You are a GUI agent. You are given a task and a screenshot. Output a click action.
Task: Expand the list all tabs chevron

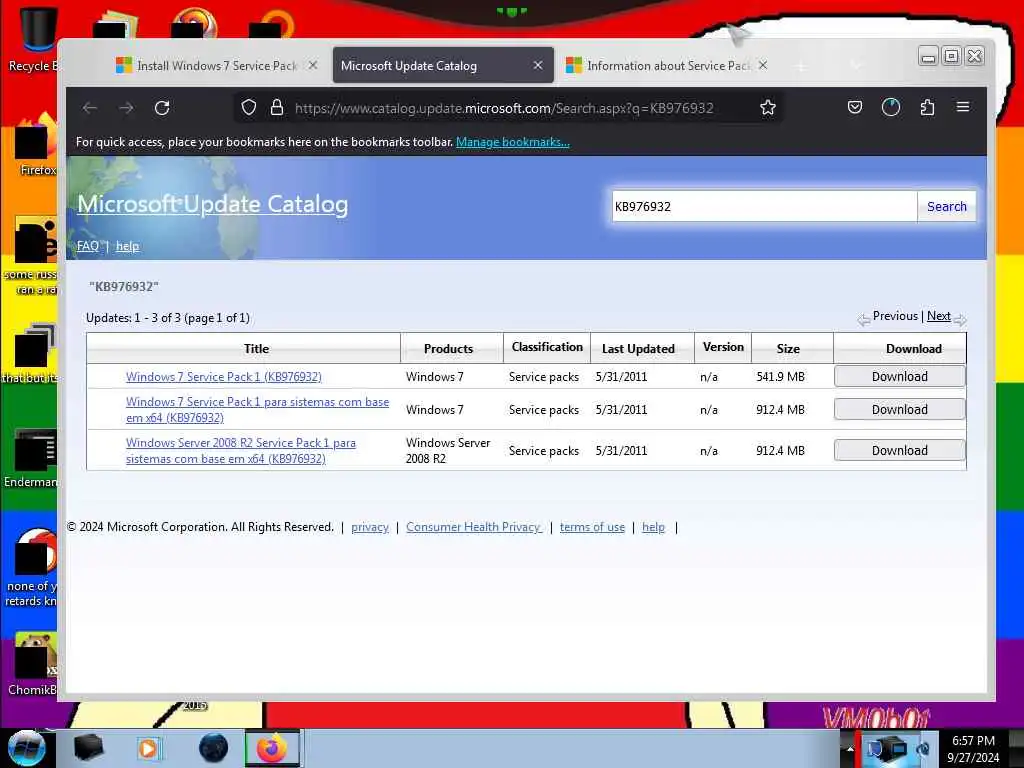click(856, 65)
